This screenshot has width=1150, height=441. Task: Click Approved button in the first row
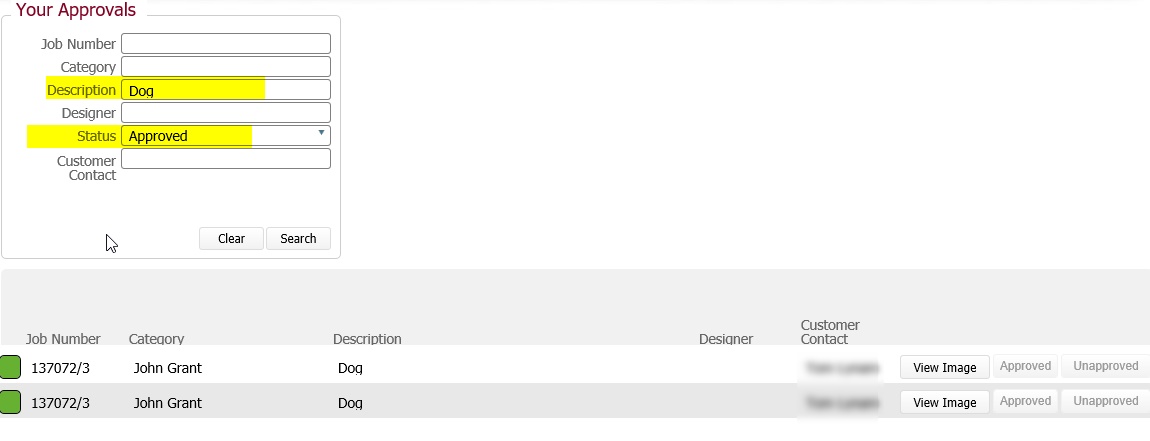1025,366
